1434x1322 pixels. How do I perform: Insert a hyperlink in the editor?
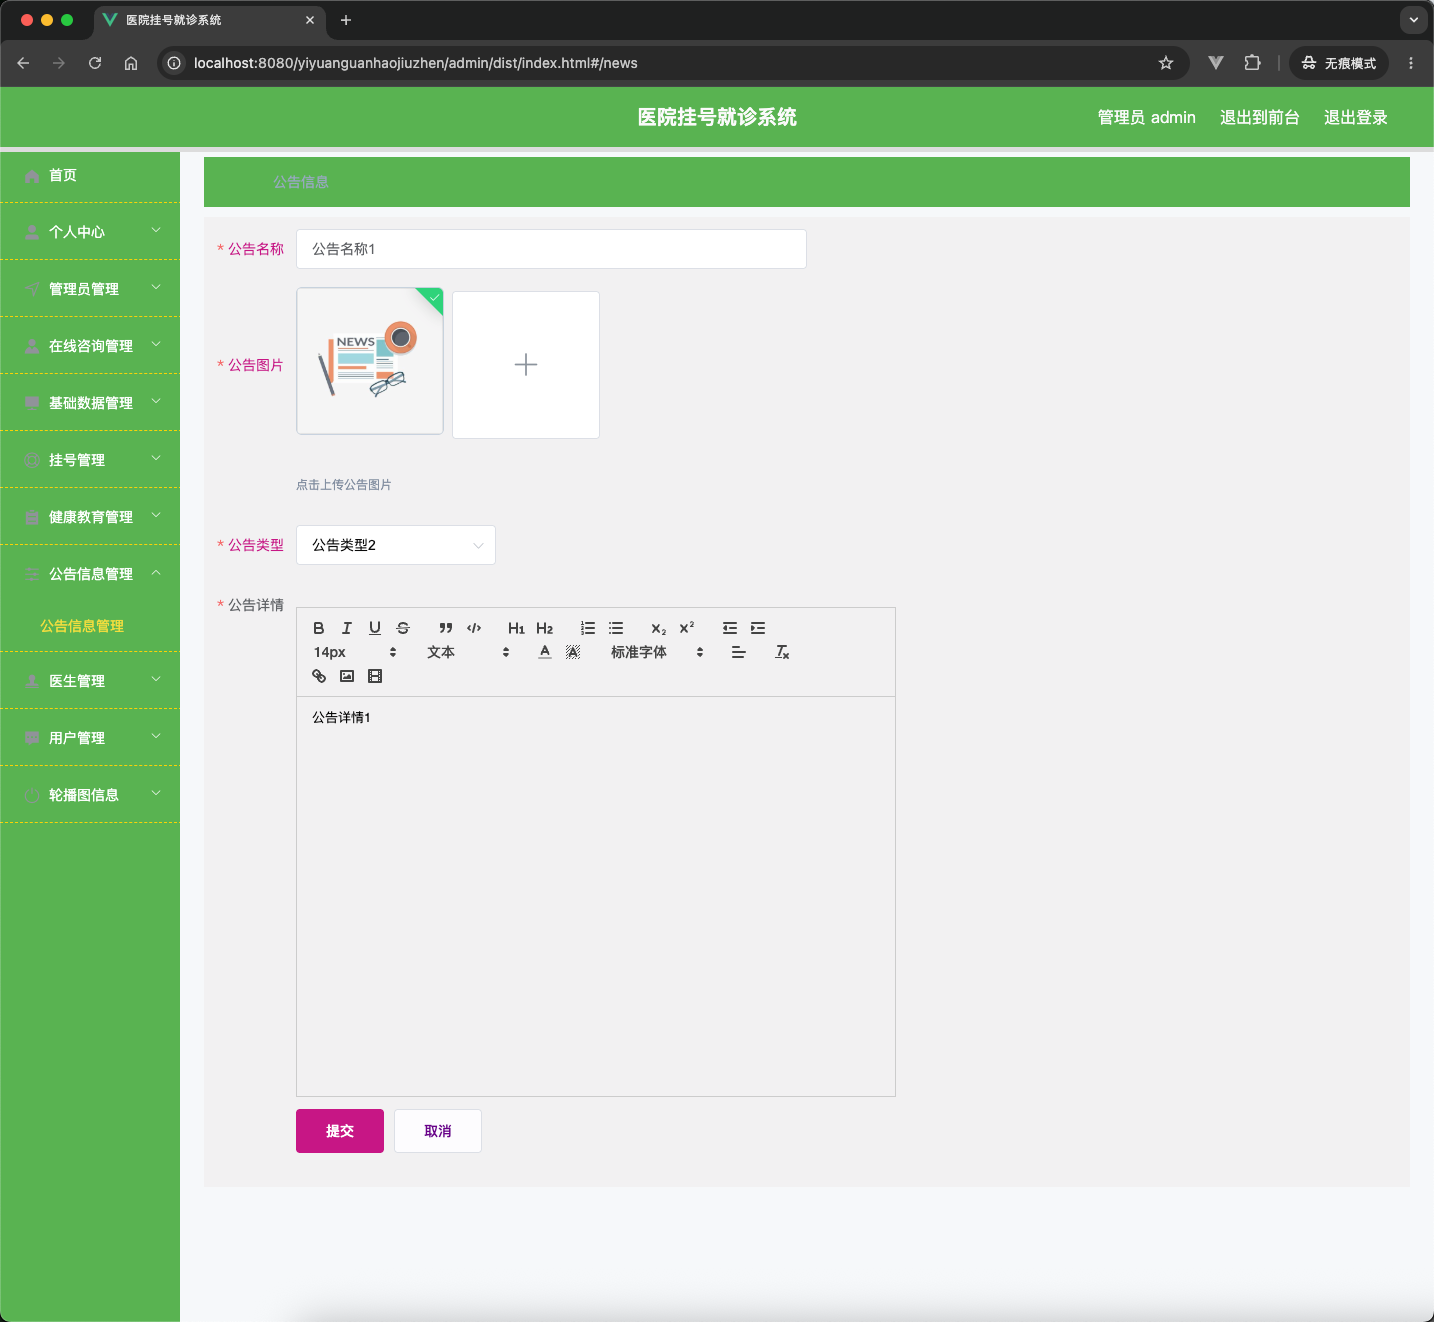click(x=319, y=676)
